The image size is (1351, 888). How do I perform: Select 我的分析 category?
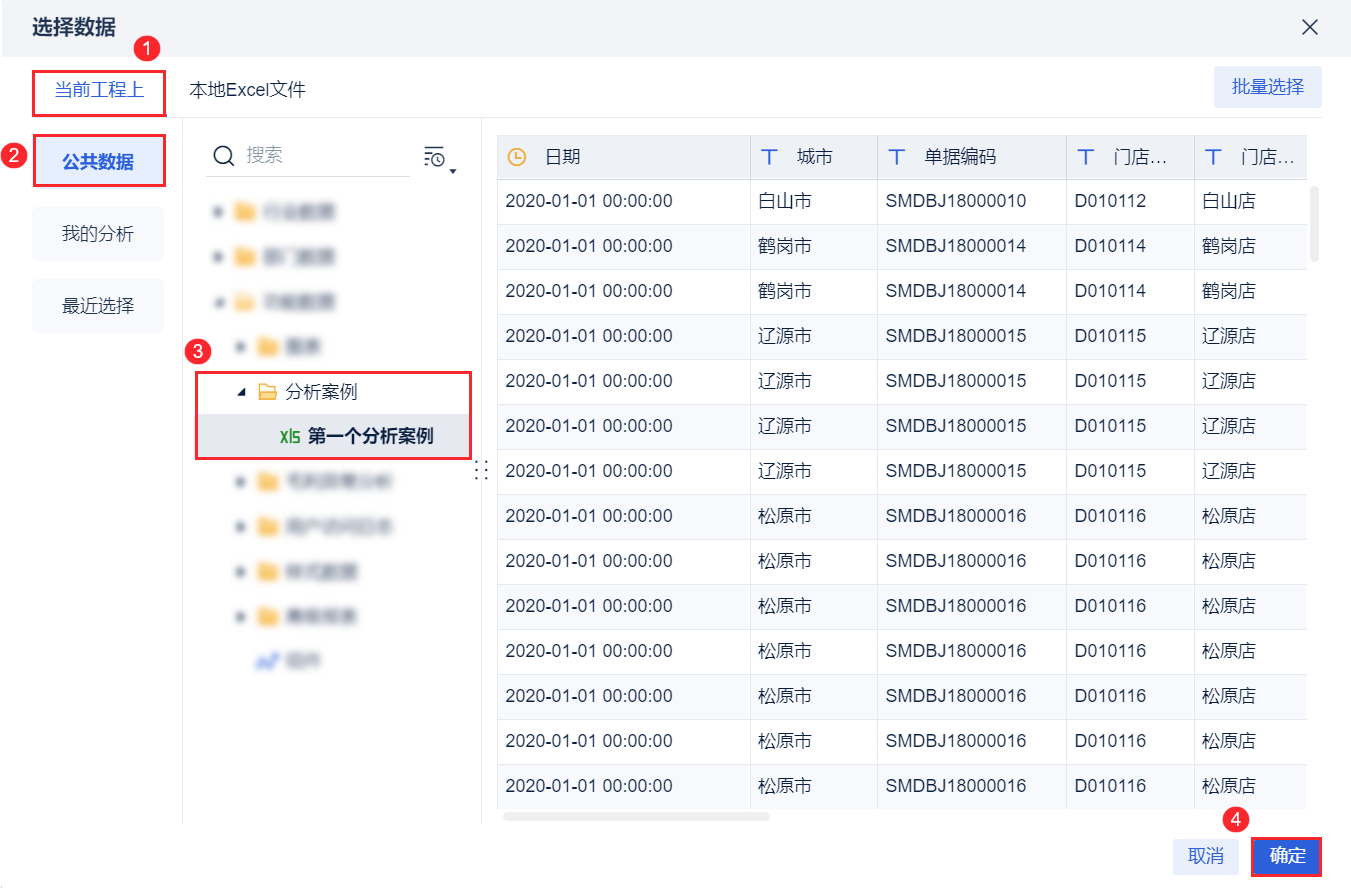(x=98, y=234)
